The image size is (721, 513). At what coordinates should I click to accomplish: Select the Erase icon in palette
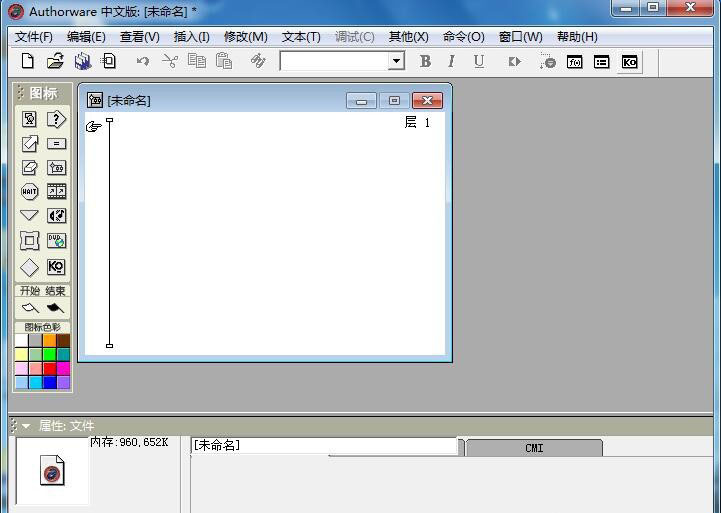click(x=29, y=167)
